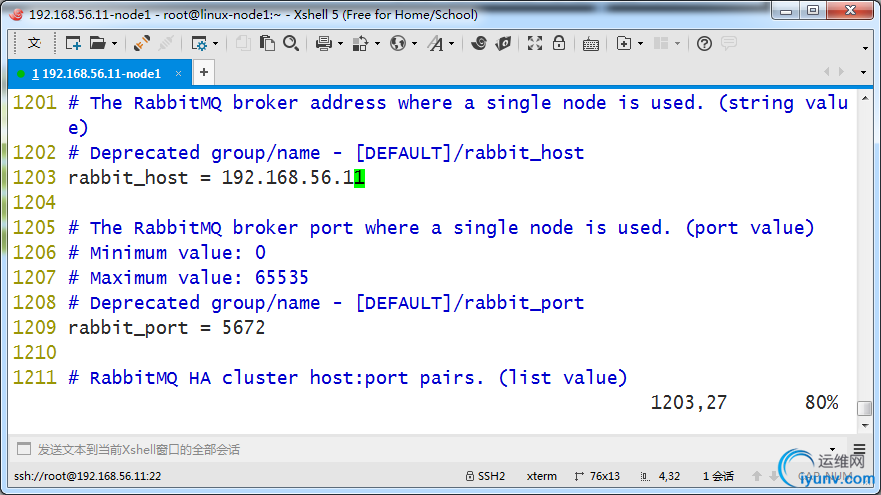This screenshot has width=881, height=495.
Task: Click the tab arrangement layout icon
Action: click(661, 43)
